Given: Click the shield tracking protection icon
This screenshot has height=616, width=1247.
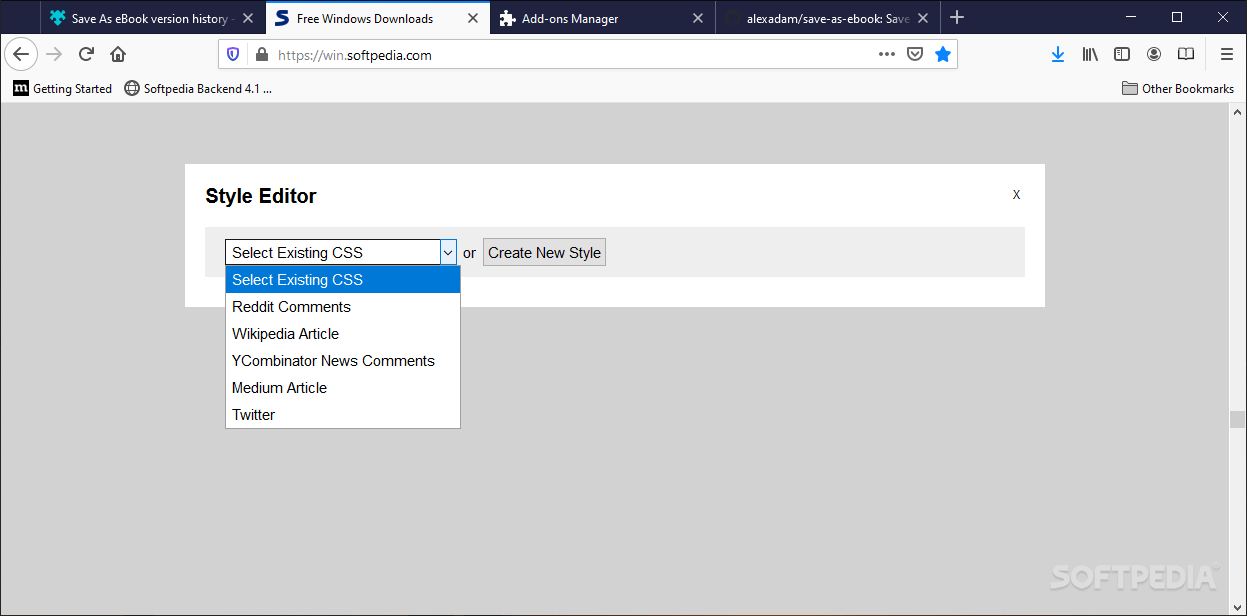Looking at the screenshot, I should point(233,54).
